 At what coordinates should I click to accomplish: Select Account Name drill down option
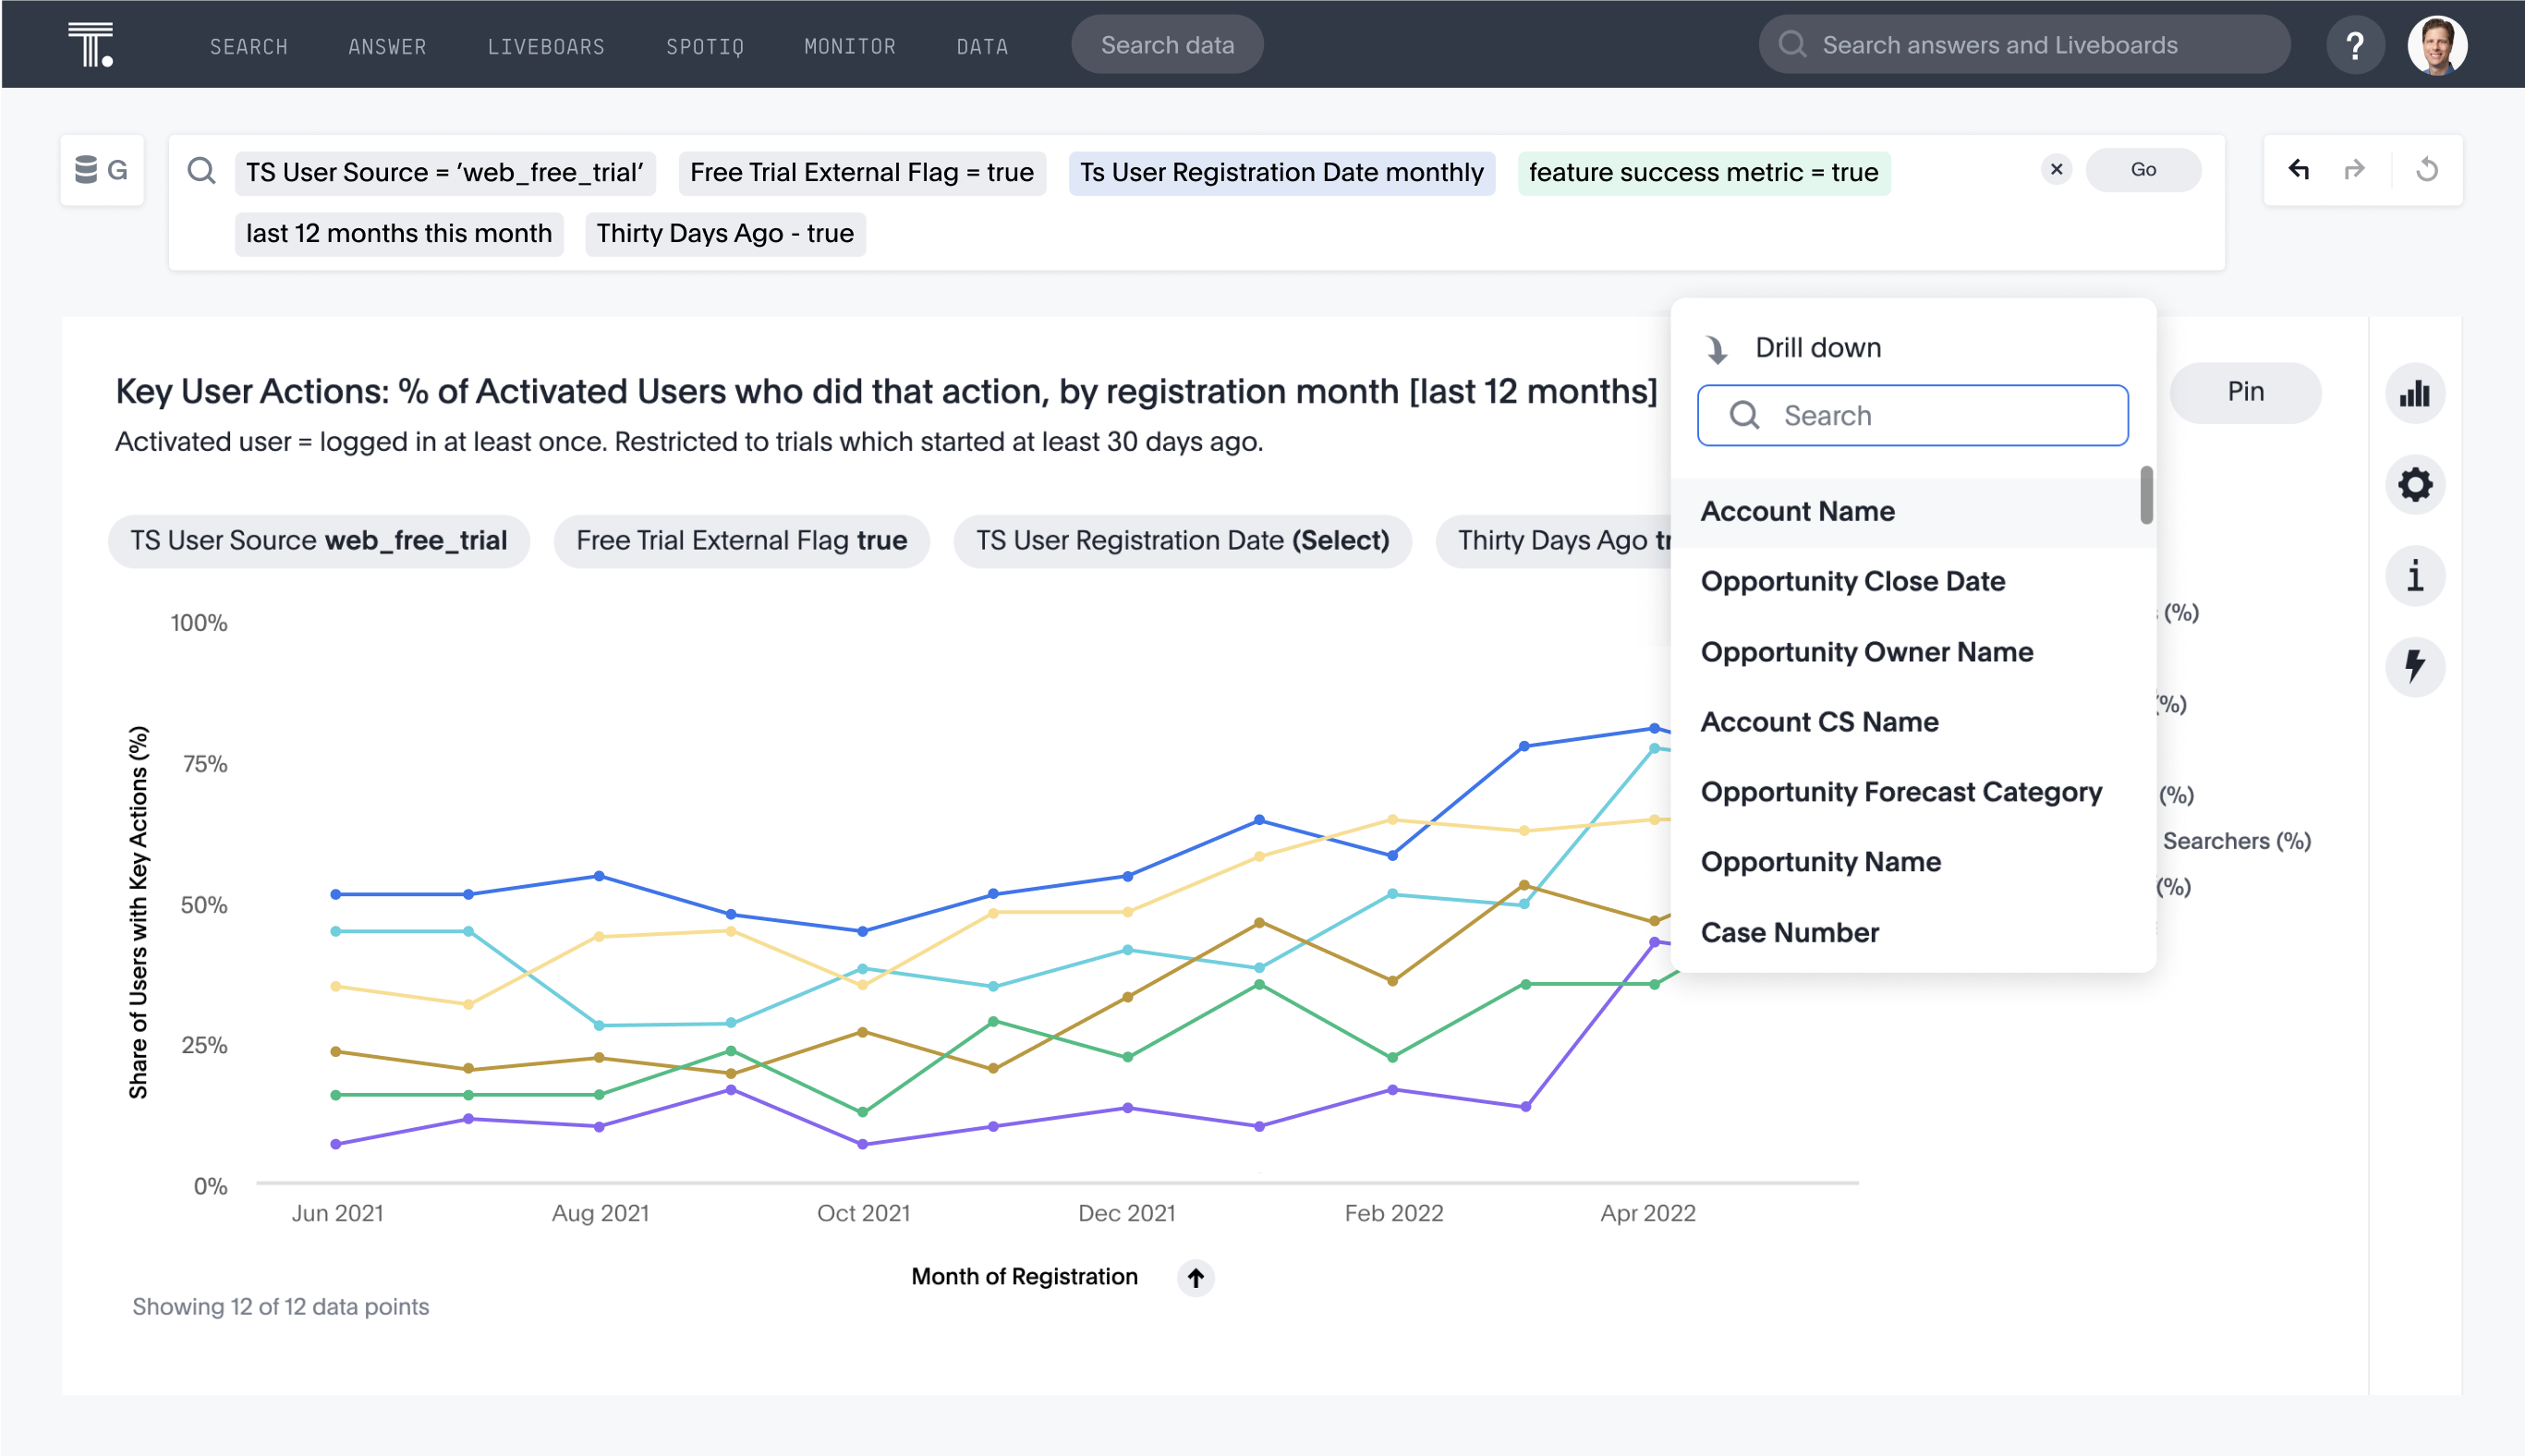(1799, 510)
